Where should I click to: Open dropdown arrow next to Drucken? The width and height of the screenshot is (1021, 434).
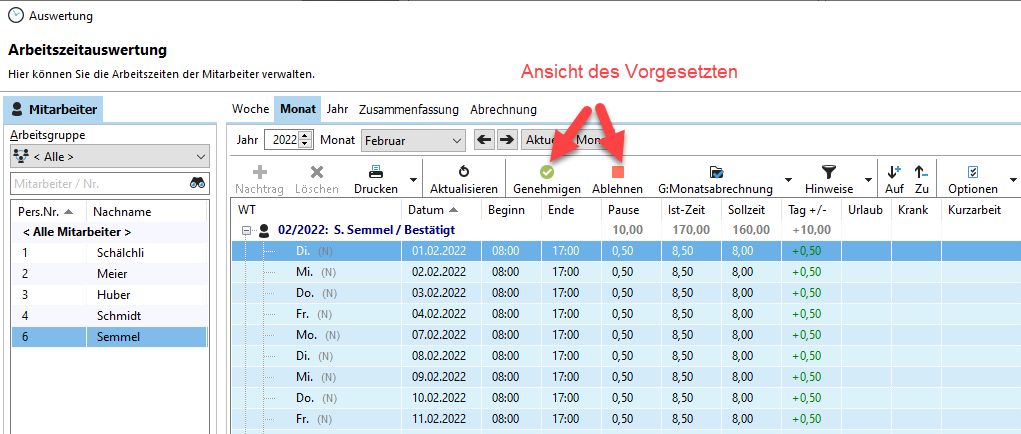click(413, 182)
